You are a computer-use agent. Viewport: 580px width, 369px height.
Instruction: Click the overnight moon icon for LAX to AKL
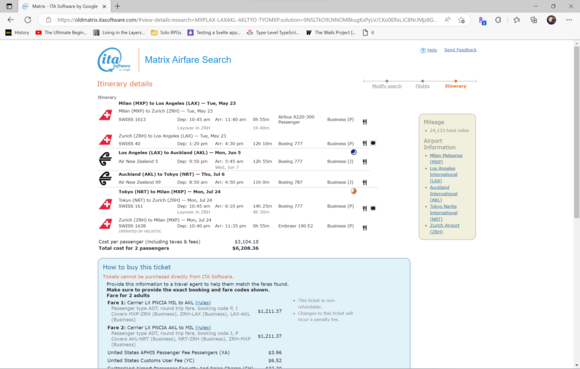tap(354, 152)
